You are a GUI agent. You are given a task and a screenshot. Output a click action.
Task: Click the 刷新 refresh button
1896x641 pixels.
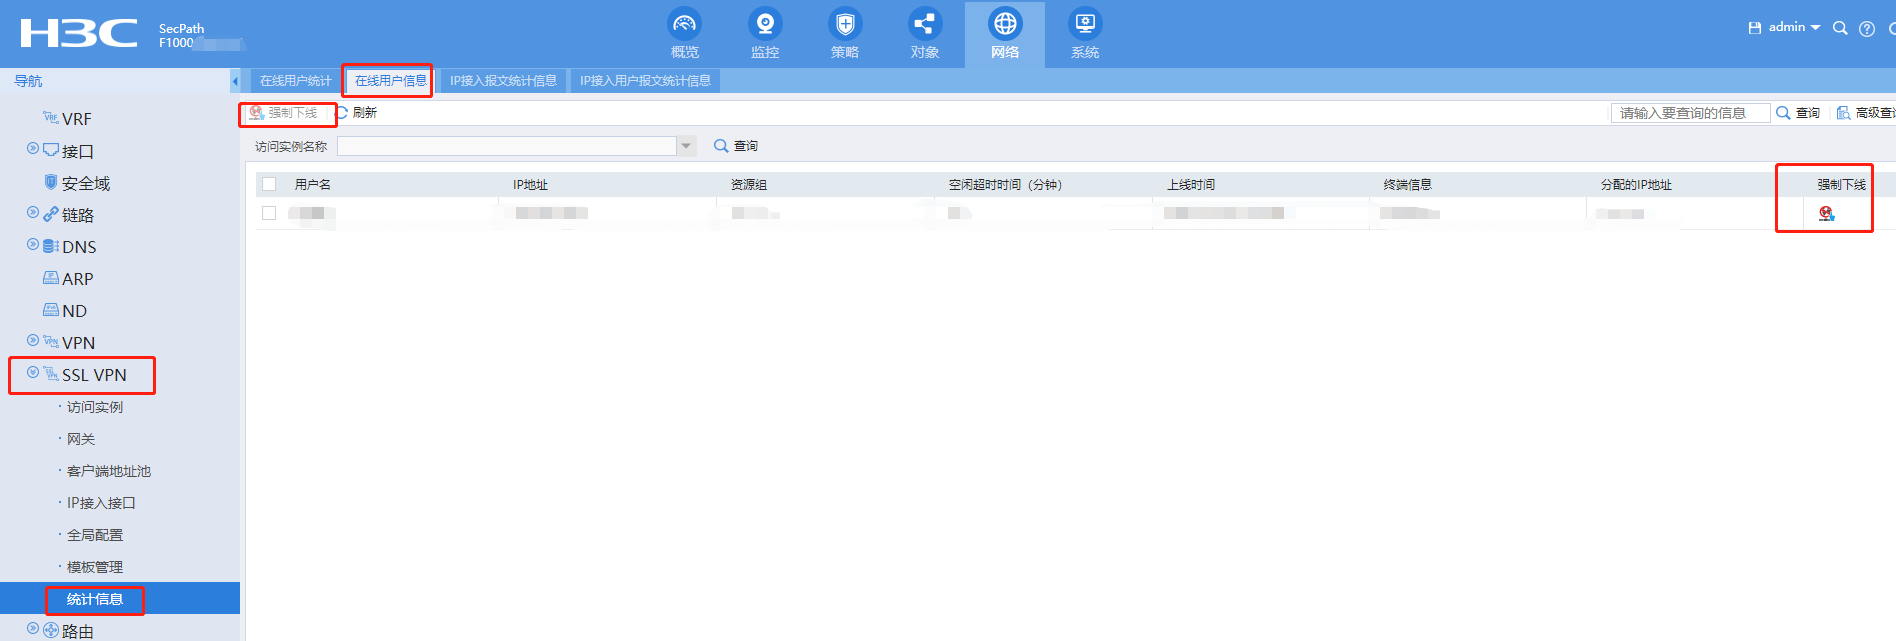tap(356, 113)
